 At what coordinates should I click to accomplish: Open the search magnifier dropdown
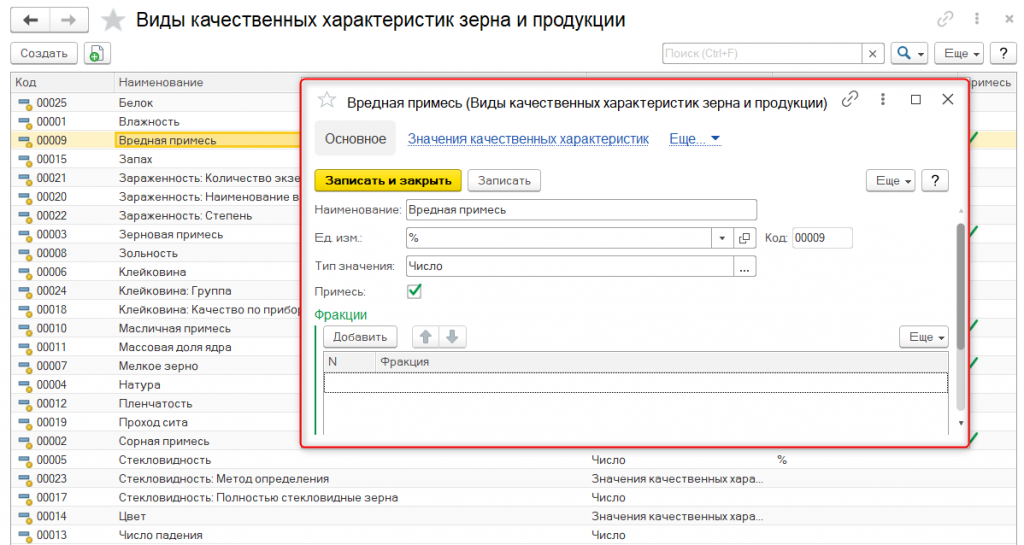tap(910, 54)
